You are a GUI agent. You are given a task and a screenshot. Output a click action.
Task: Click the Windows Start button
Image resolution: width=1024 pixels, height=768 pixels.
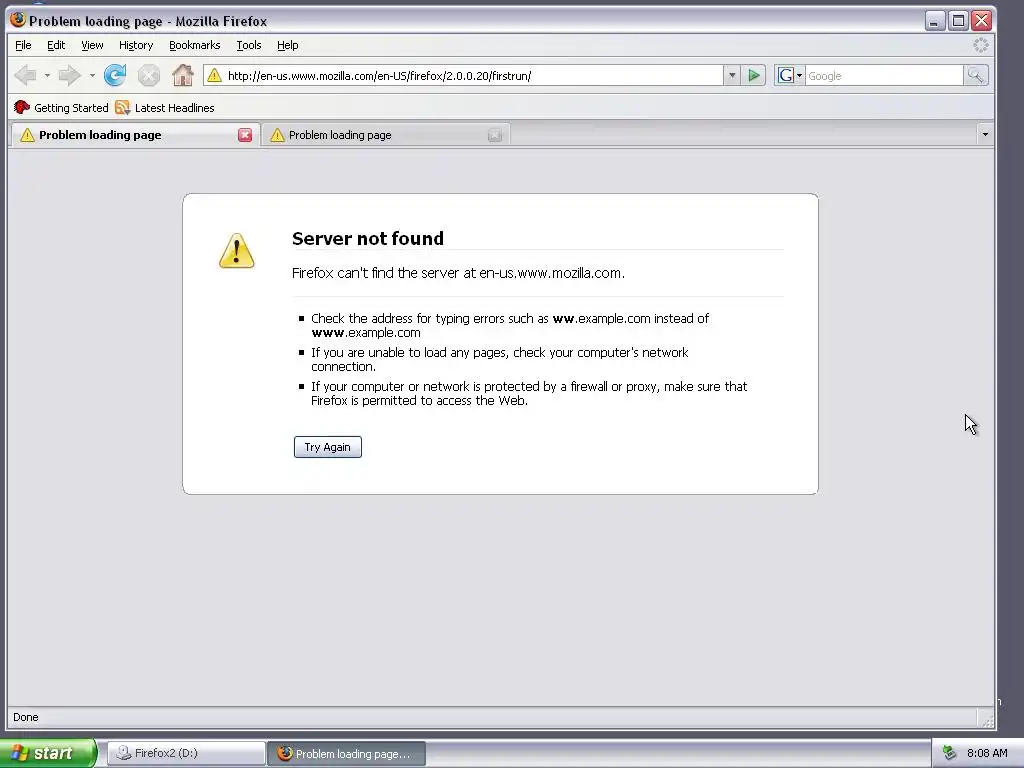(x=47, y=753)
